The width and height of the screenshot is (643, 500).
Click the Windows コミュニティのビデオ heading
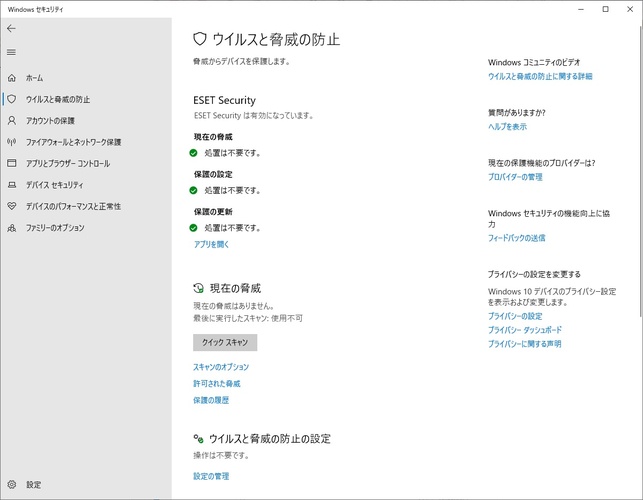(x=534, y=62)
